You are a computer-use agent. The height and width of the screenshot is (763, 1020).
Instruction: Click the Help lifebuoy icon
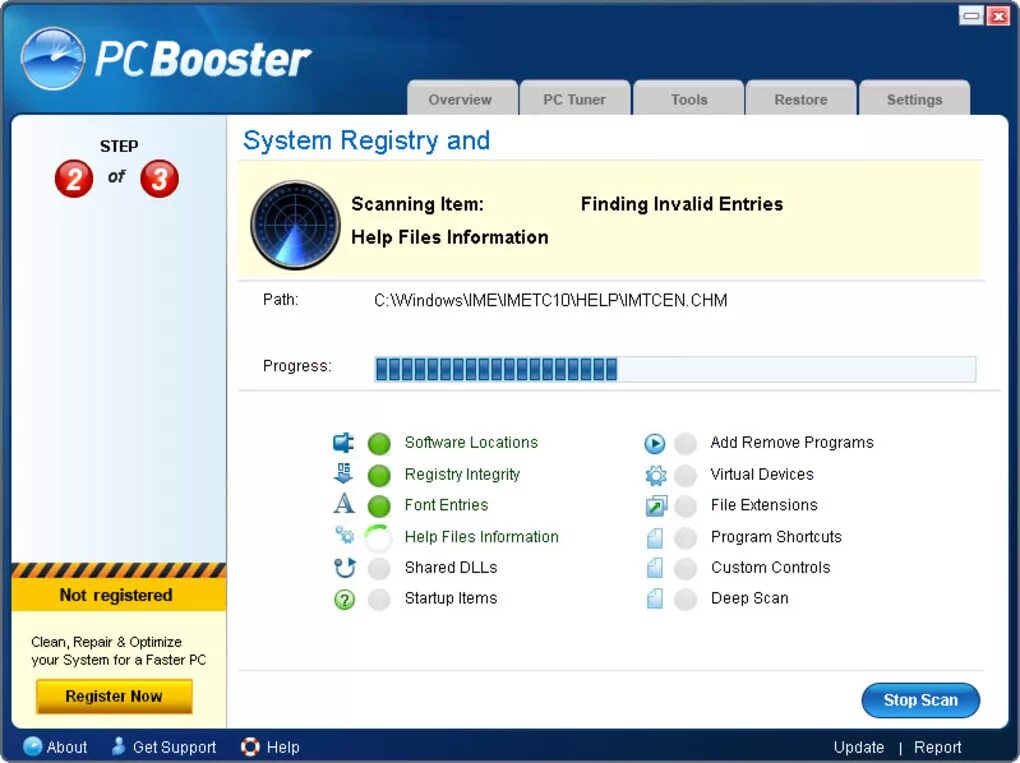click(x=250, y=747)
